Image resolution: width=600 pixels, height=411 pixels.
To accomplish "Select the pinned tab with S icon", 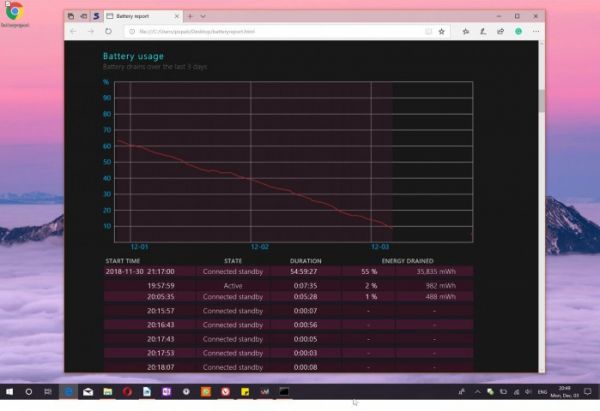I will [96, 16].
